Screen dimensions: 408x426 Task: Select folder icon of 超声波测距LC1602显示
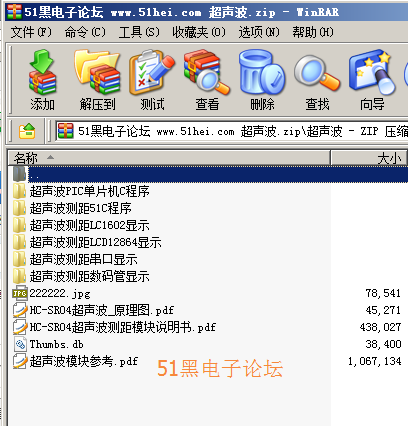coord(20,225)
